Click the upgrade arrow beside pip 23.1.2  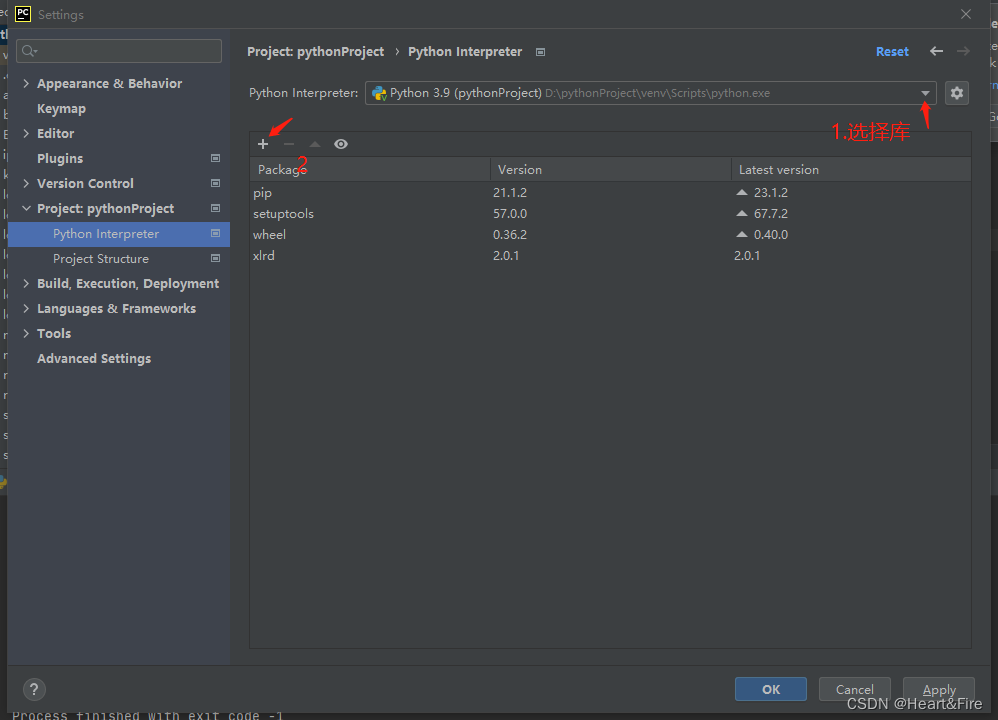pyautogui.click(x=741, y=192)
